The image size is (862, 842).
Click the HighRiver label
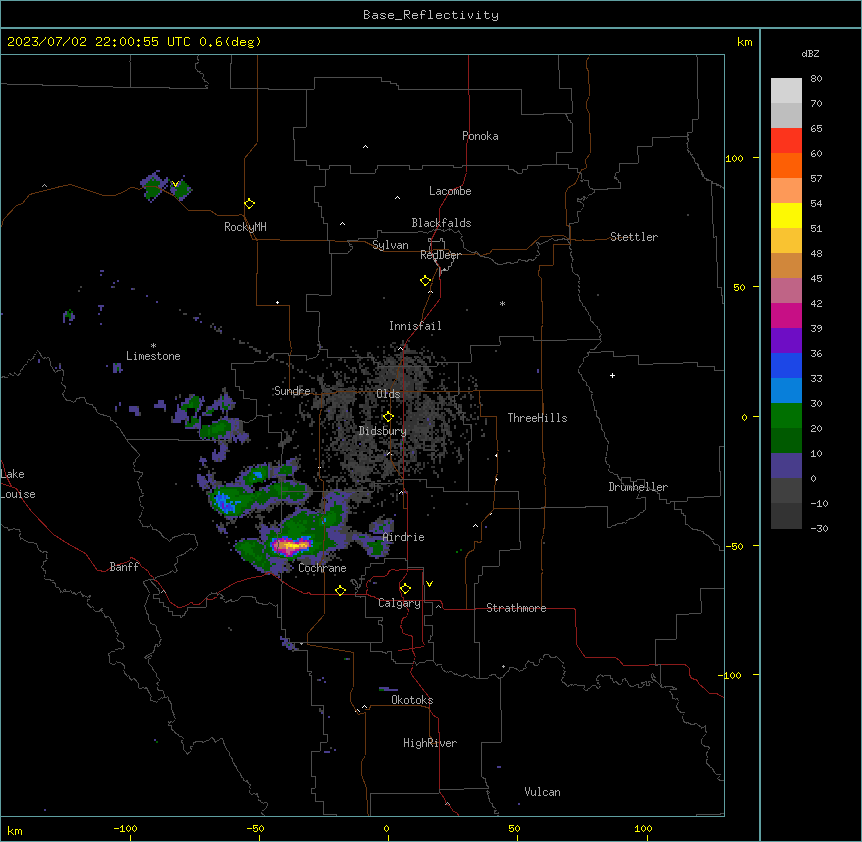coord(430,743)
